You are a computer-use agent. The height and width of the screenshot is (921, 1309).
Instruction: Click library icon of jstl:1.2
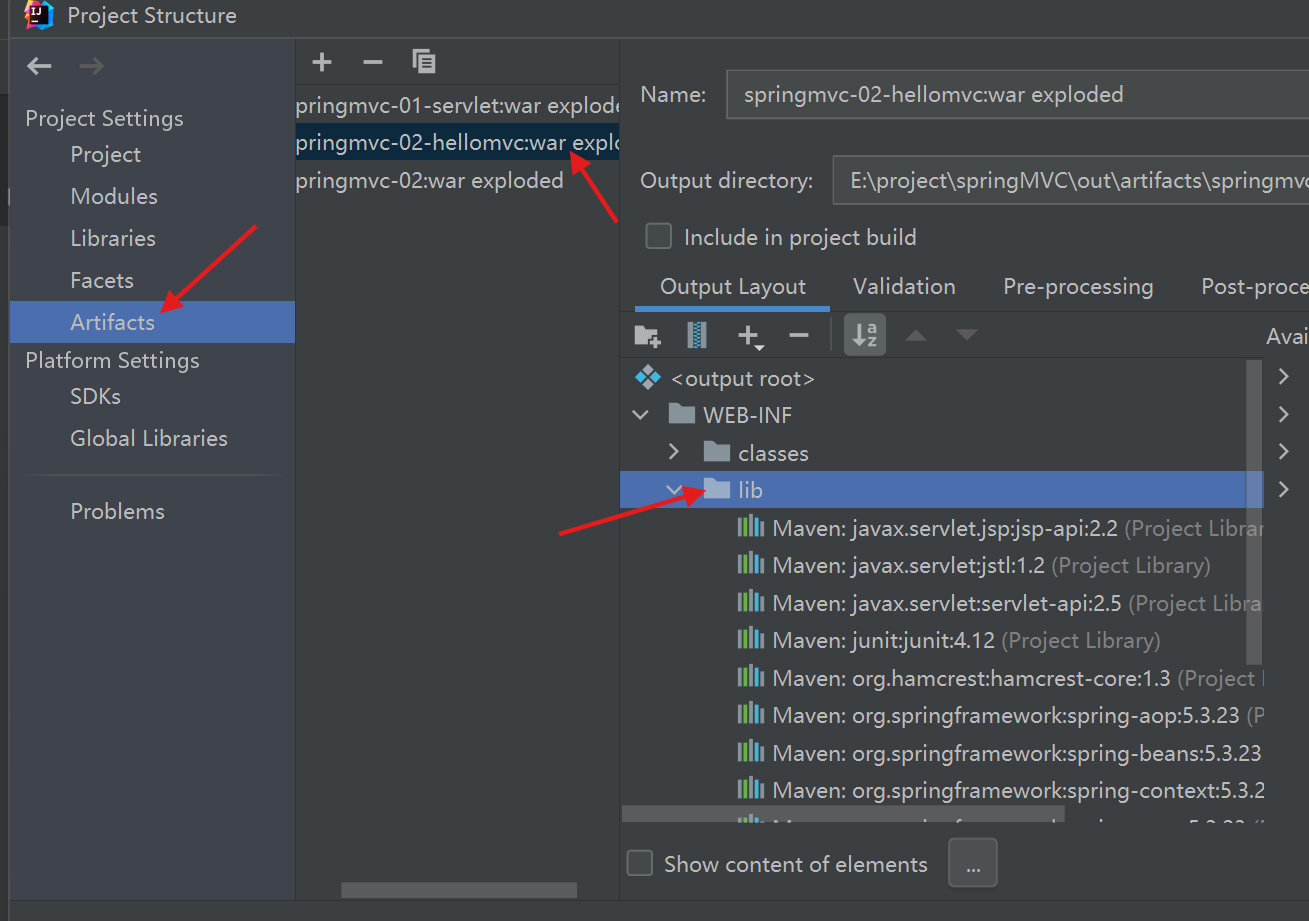(x=750, y=565)
